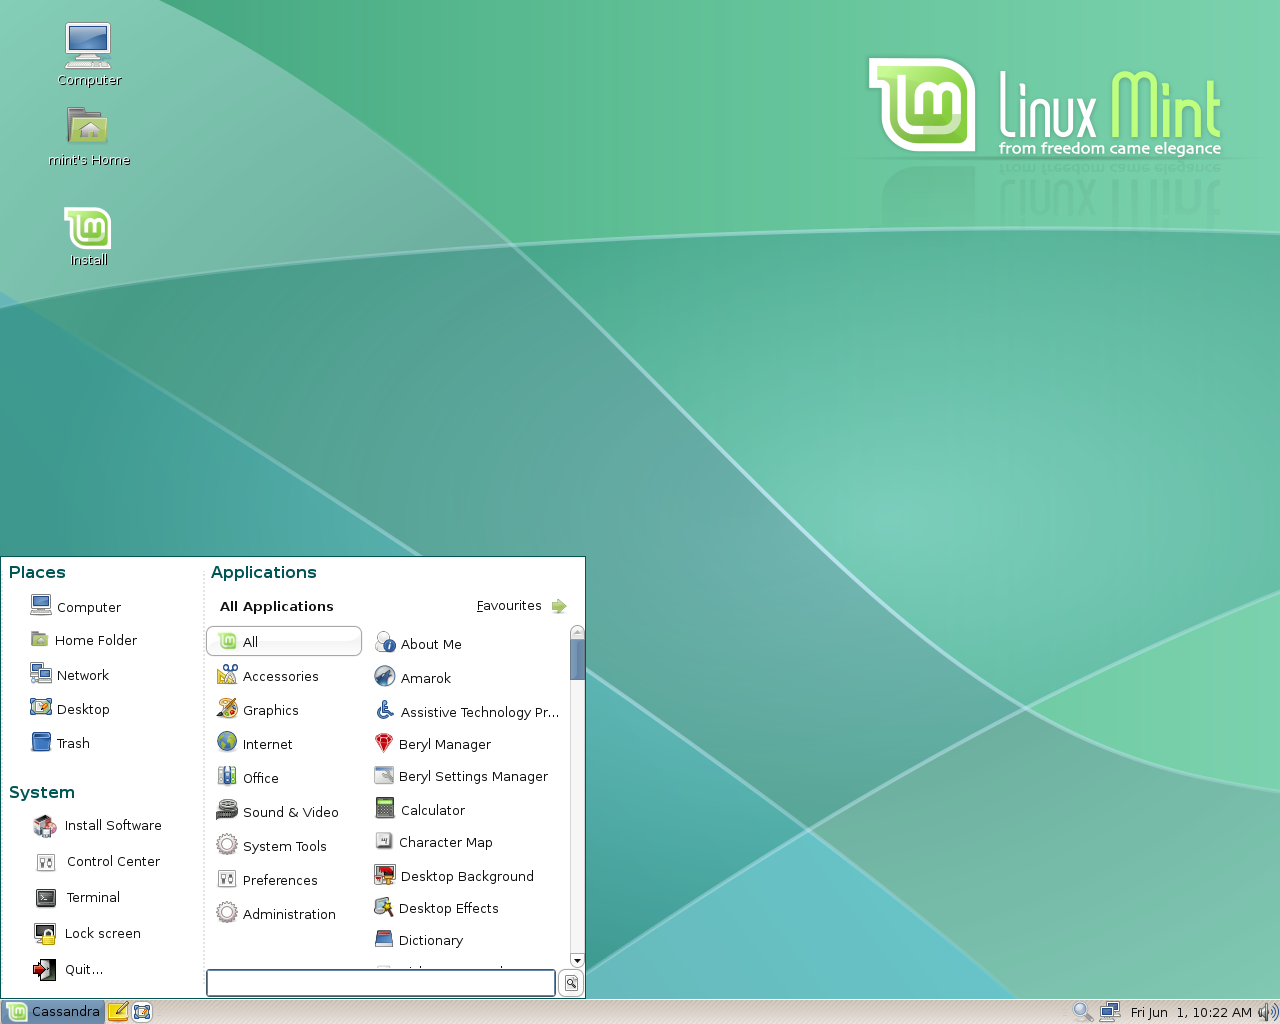Launch About Me

coord(418,644)
